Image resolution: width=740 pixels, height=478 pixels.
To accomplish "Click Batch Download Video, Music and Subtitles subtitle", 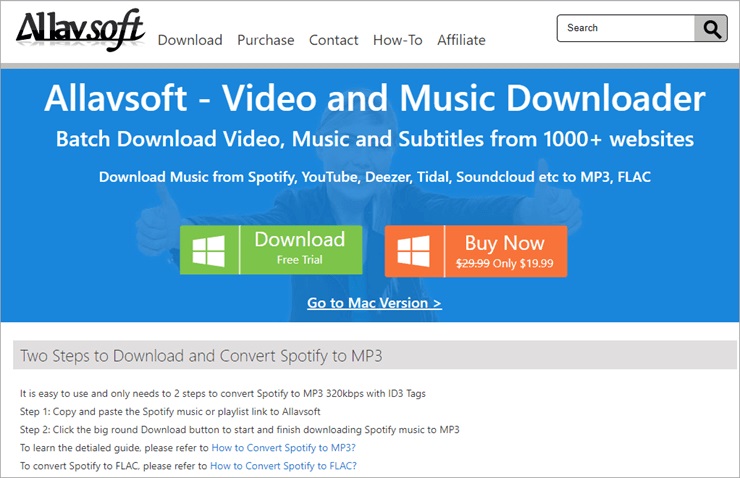I will [375, 139].
